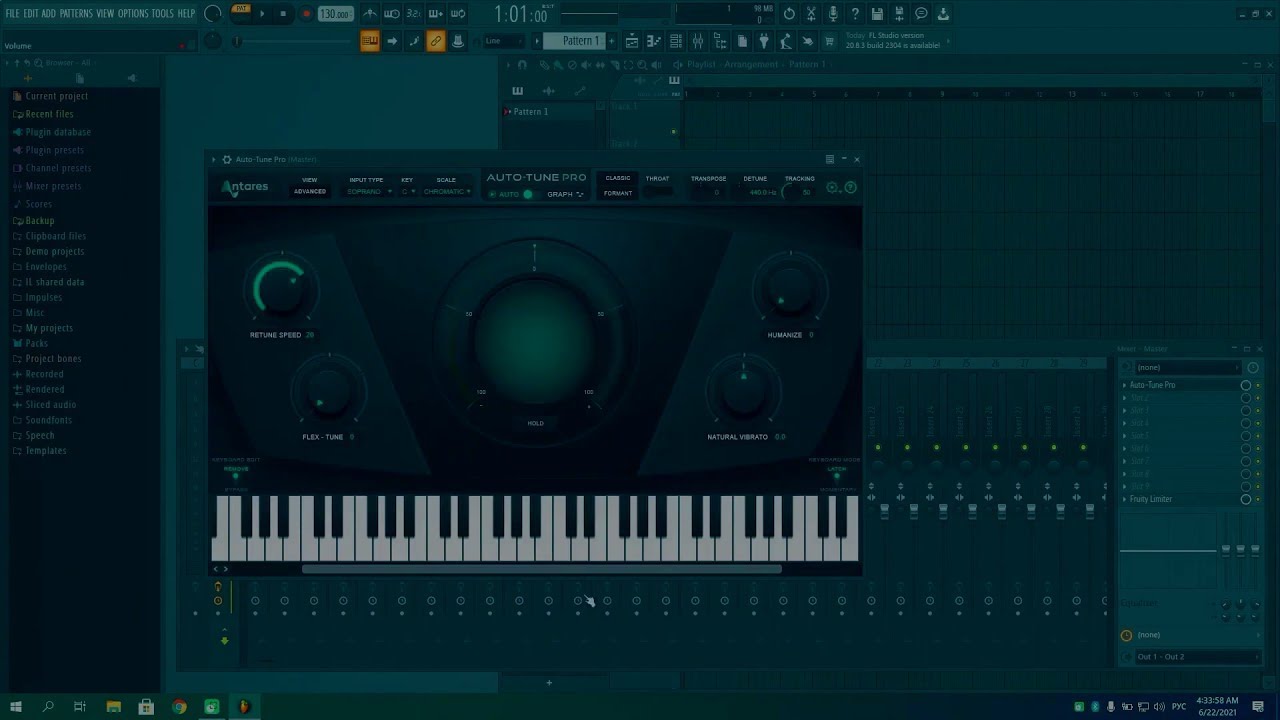Open the plugin picker plug icon

click(x=764, y=41)
